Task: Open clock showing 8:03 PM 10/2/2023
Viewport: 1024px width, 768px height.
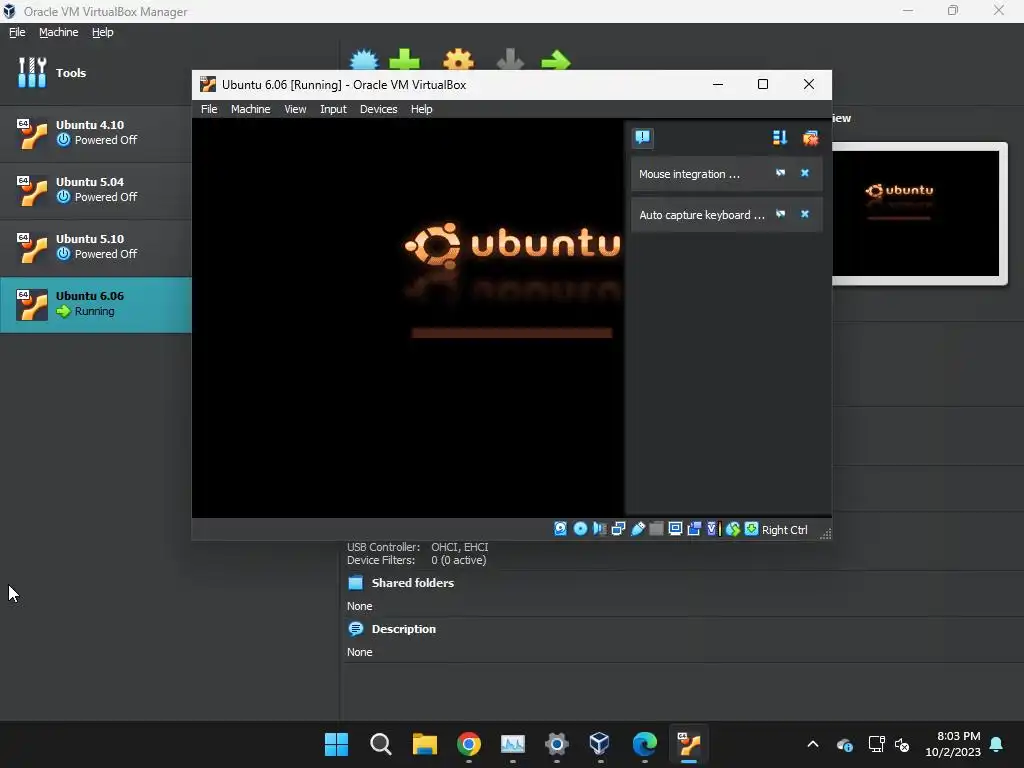Action: coord(952,744)
